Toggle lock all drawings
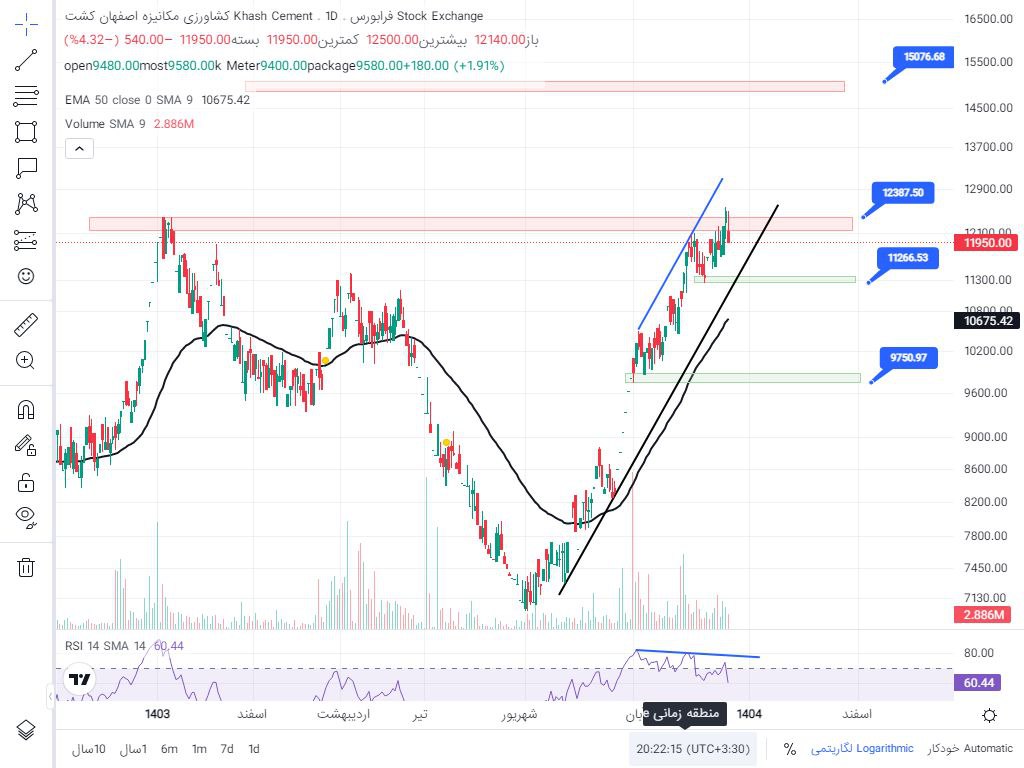 pos(26,482)
